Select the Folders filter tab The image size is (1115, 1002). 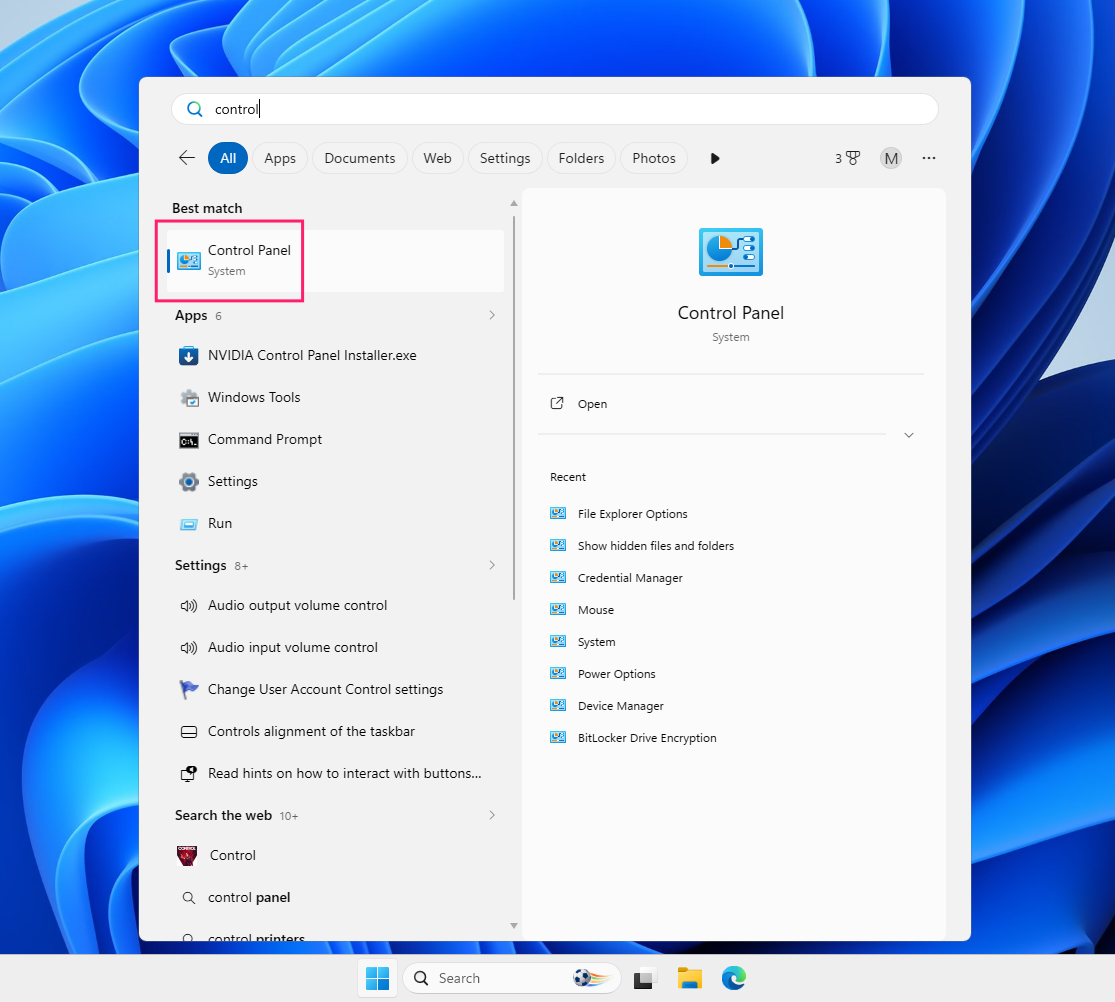tap(581, 158)
